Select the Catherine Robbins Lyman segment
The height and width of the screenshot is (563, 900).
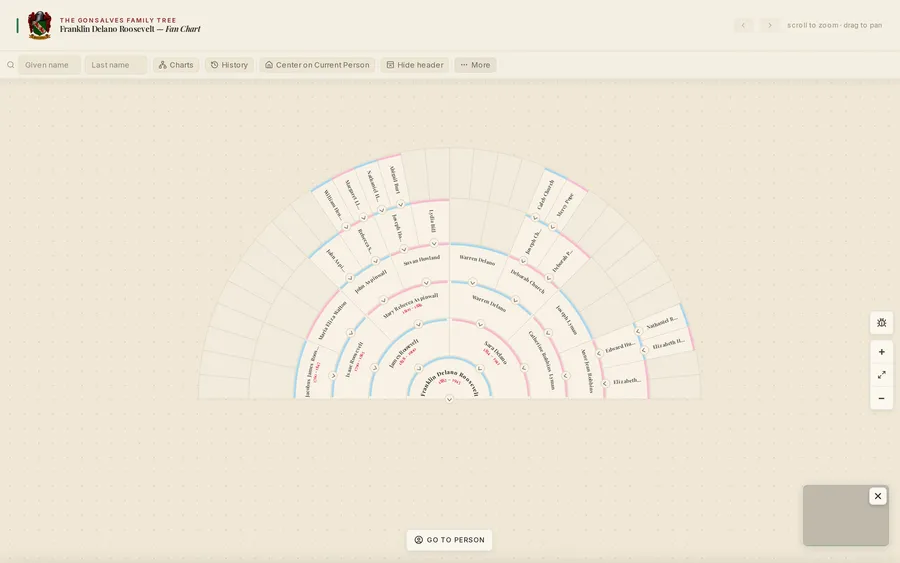542,361
